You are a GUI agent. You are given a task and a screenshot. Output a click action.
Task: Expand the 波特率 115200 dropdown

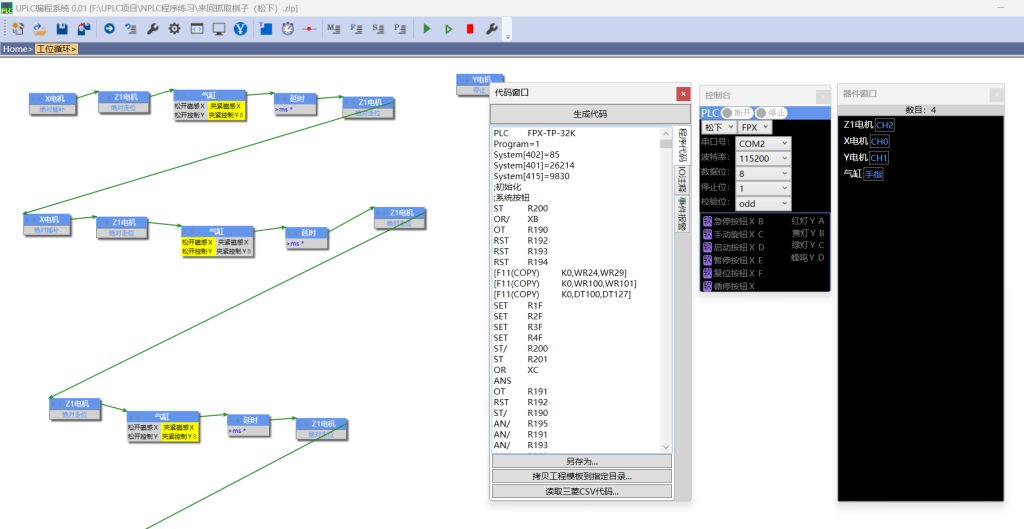point(762,158)
